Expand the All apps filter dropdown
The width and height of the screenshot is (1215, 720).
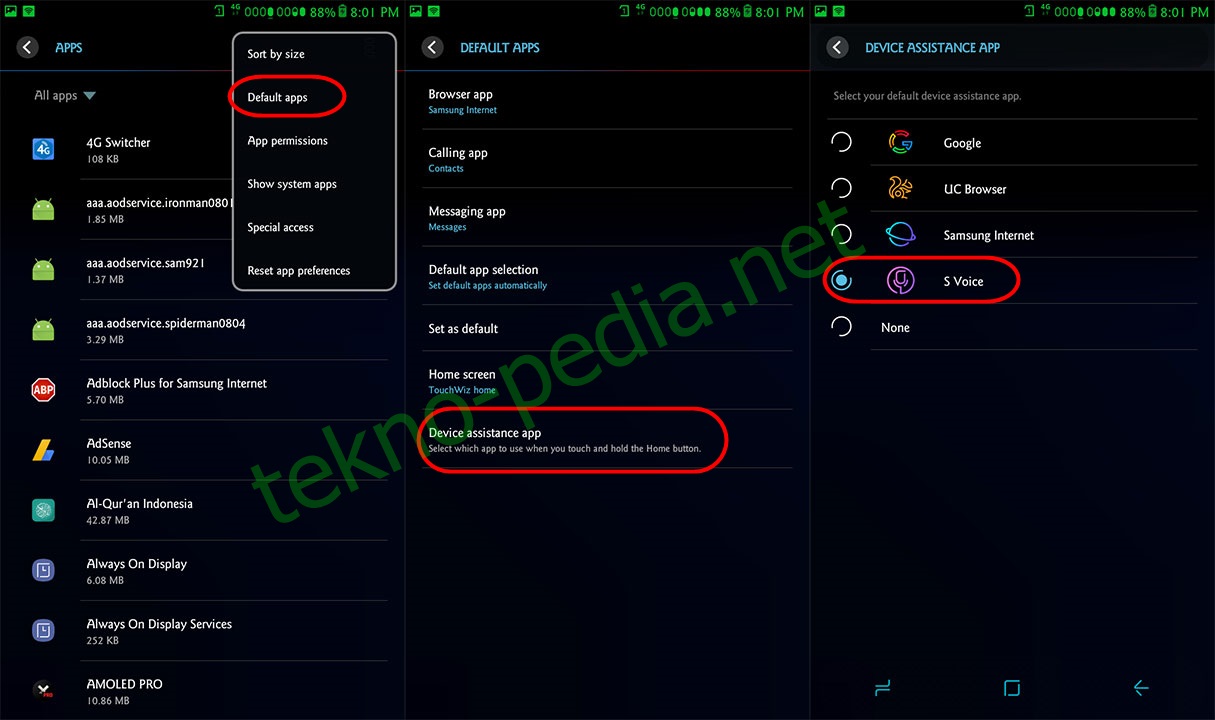click(x=65, y=96)
